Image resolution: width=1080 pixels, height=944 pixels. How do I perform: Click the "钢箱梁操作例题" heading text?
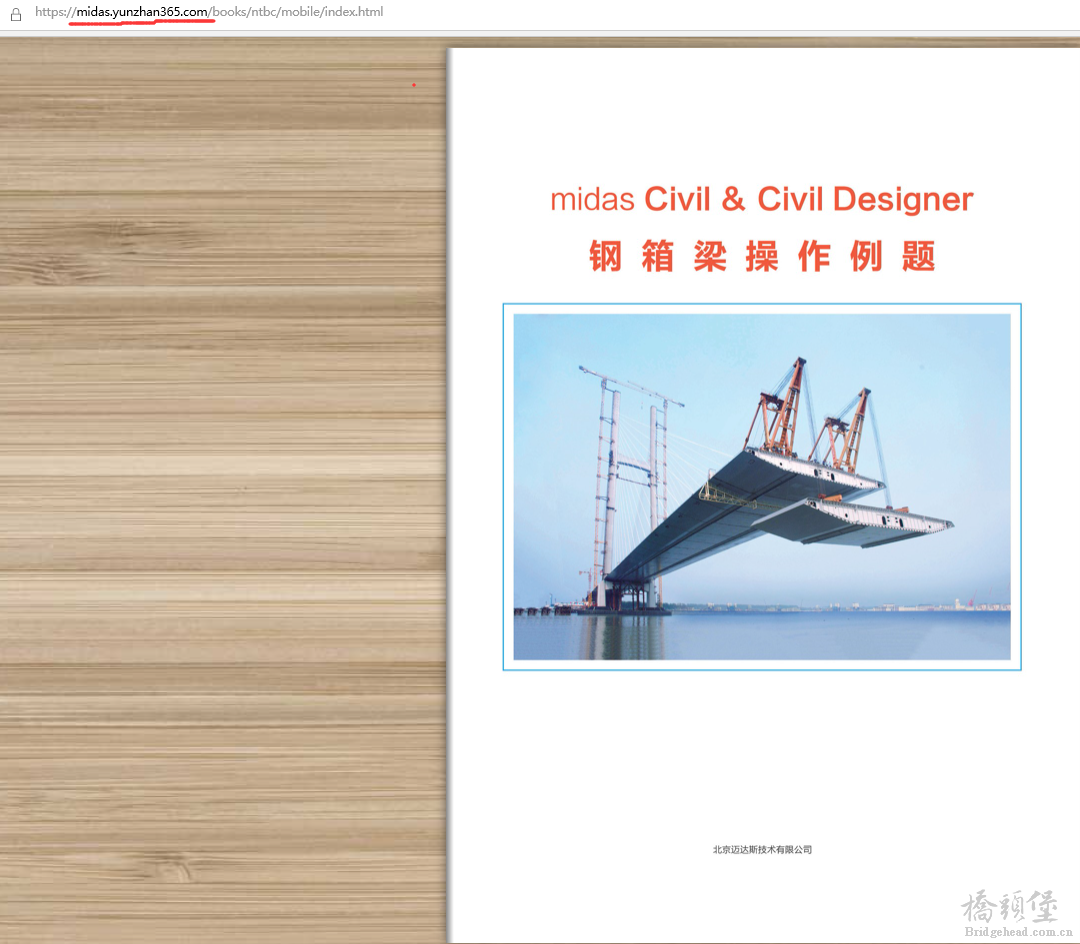pos(762,256)
